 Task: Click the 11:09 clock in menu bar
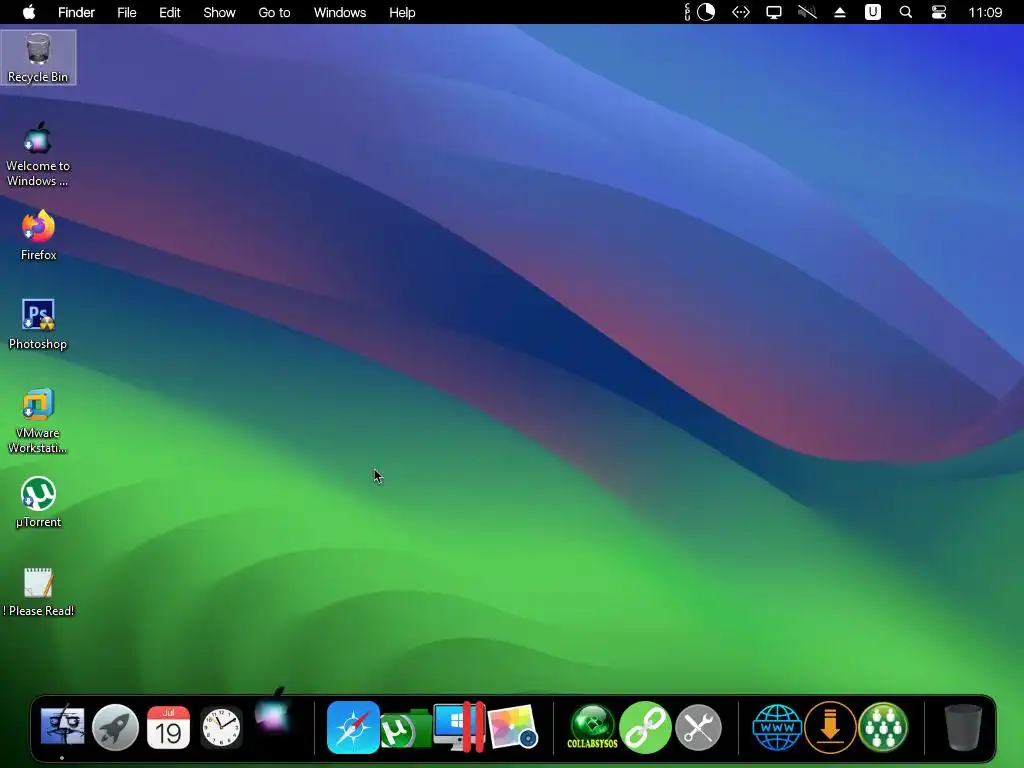click(985, 12)
